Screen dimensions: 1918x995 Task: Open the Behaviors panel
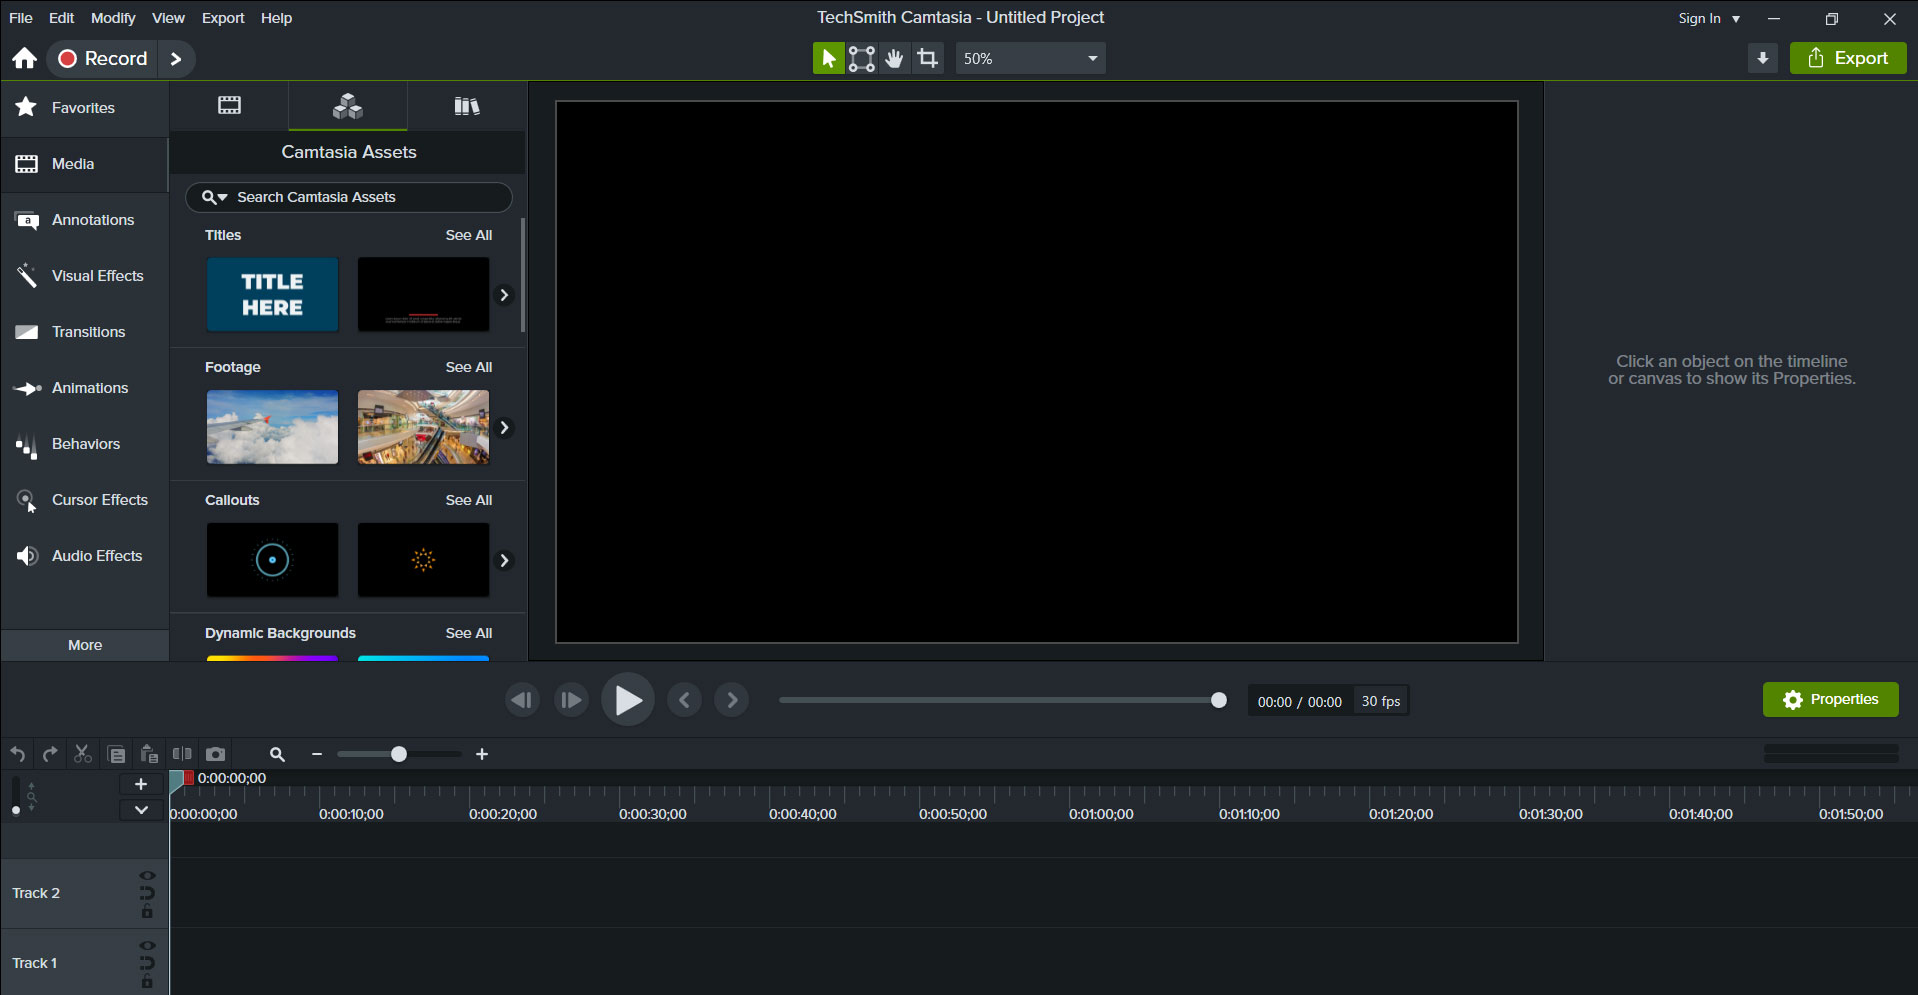84,444
